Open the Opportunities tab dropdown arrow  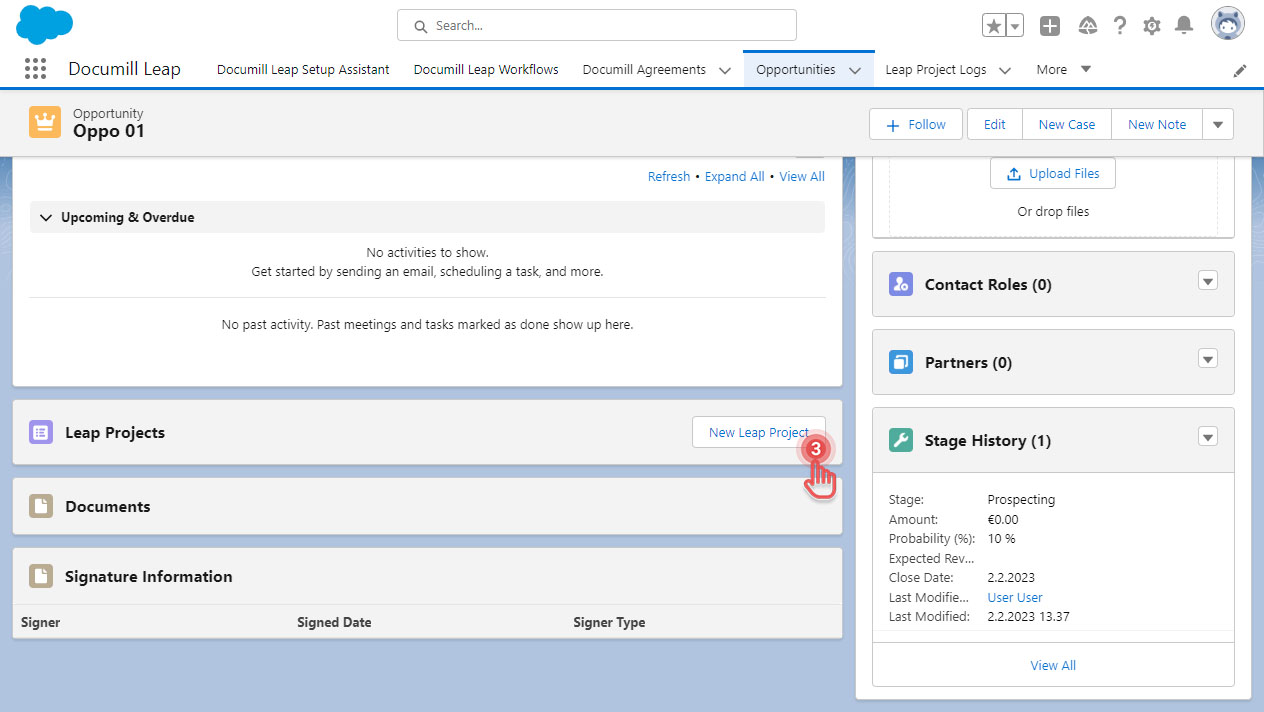[x=855, y=70]
